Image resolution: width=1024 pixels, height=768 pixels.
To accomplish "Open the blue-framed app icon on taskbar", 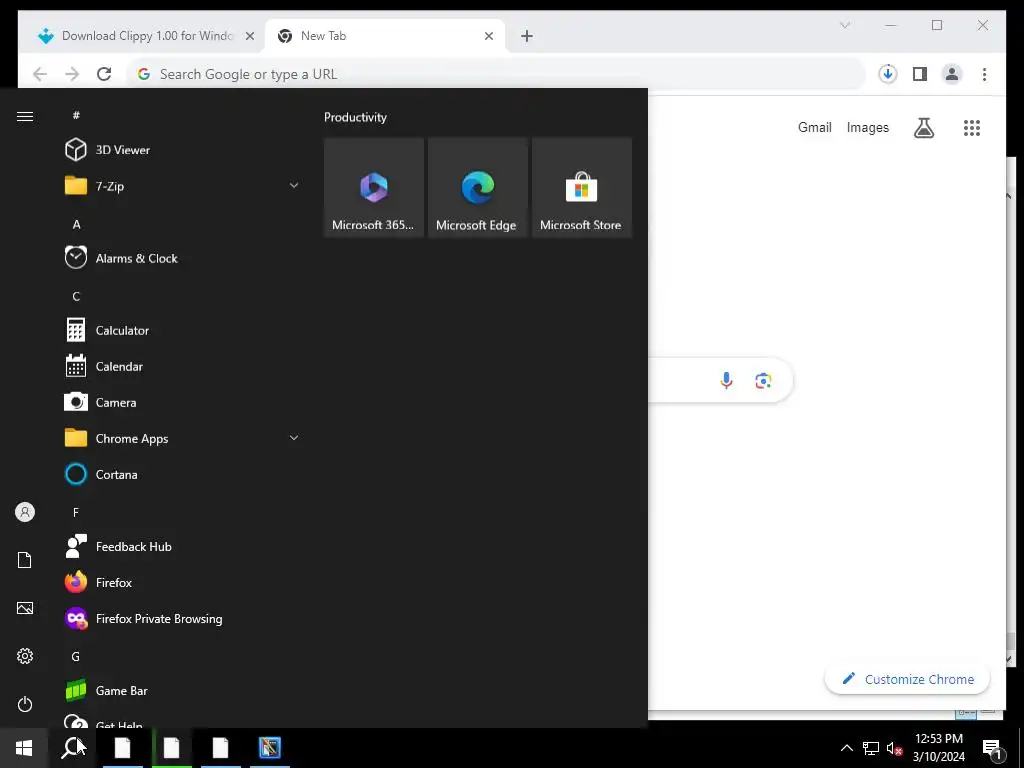I will 269,748.
